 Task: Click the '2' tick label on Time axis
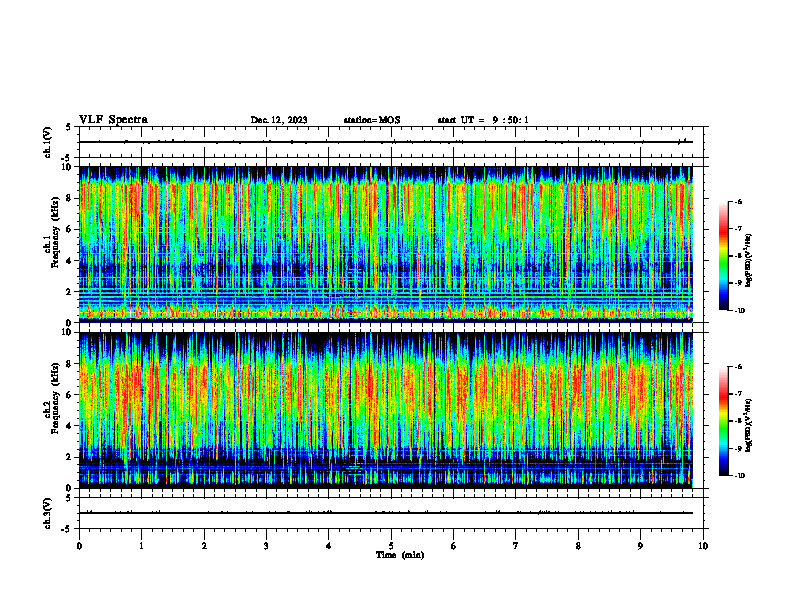[x=204, y=546]
